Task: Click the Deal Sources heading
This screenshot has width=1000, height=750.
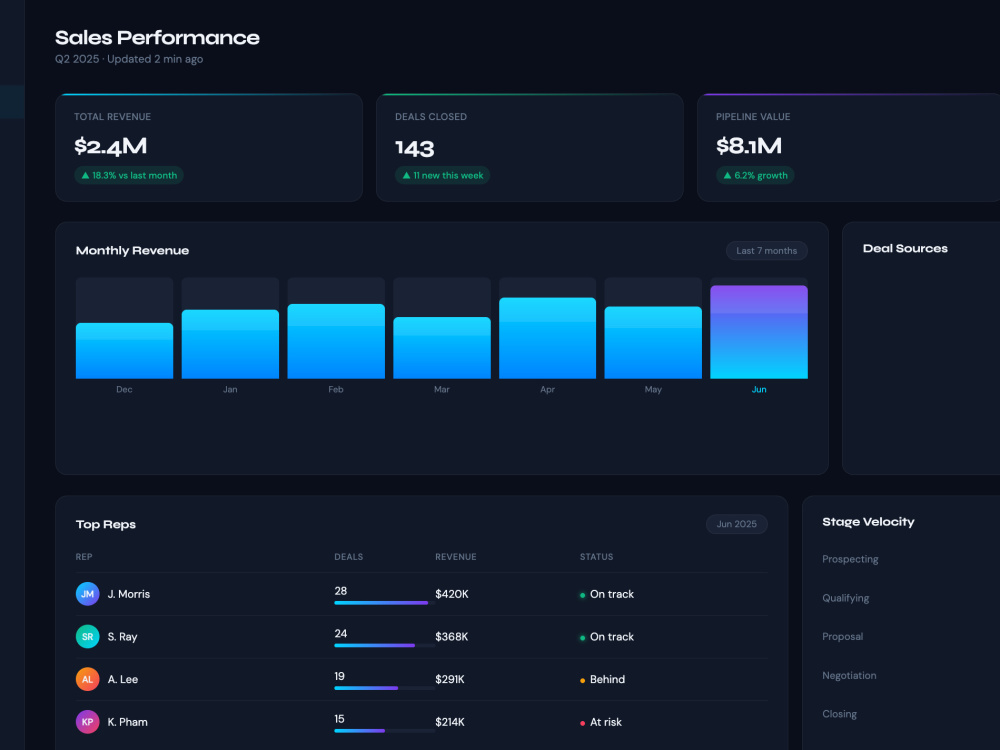Action: tap(905, 249)
